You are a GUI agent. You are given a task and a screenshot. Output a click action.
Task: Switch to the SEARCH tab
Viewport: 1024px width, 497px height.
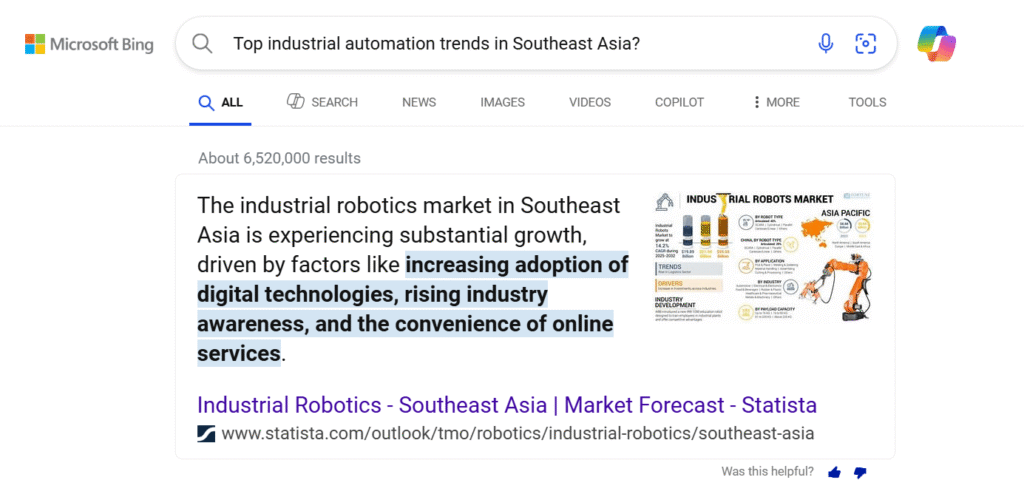point(322,102)
